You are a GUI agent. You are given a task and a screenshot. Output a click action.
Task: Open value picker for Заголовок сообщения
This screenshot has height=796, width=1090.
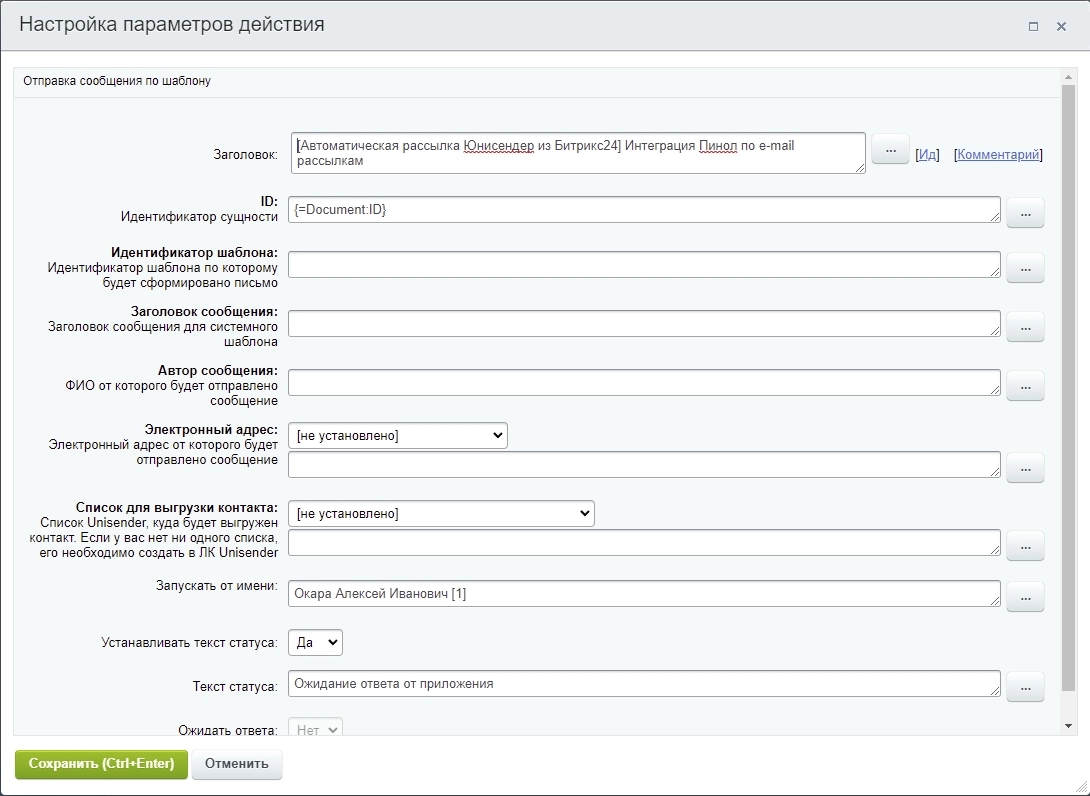(x=1025, y=326)
